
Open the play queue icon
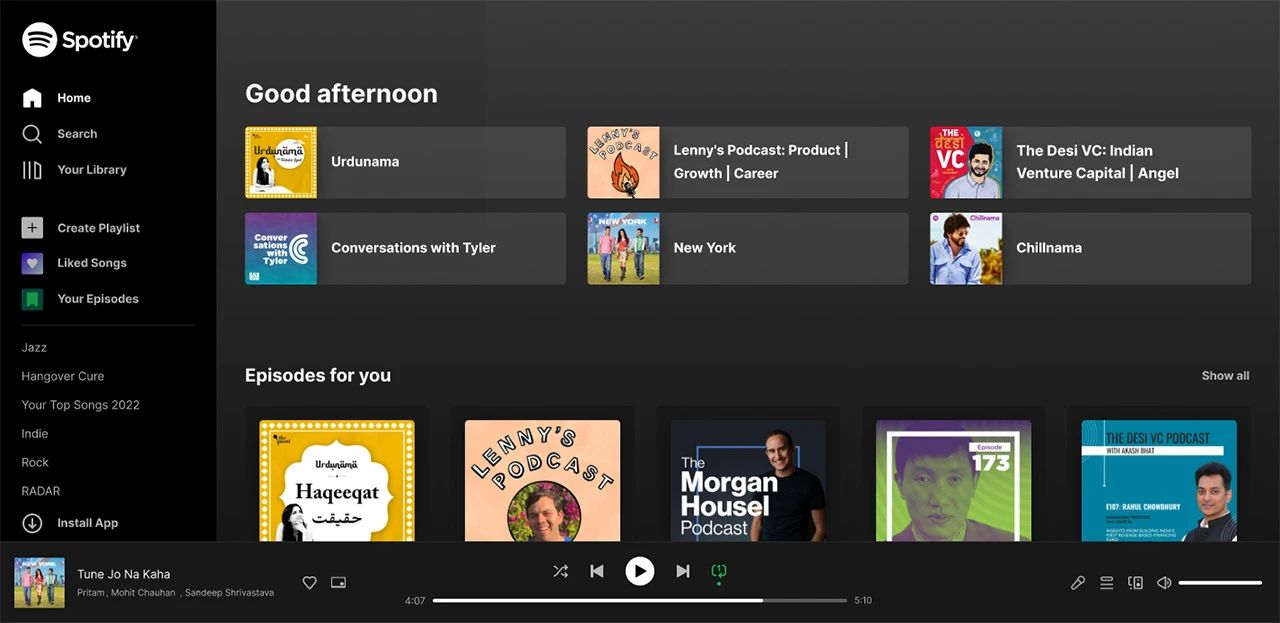tap(1107, 582)
